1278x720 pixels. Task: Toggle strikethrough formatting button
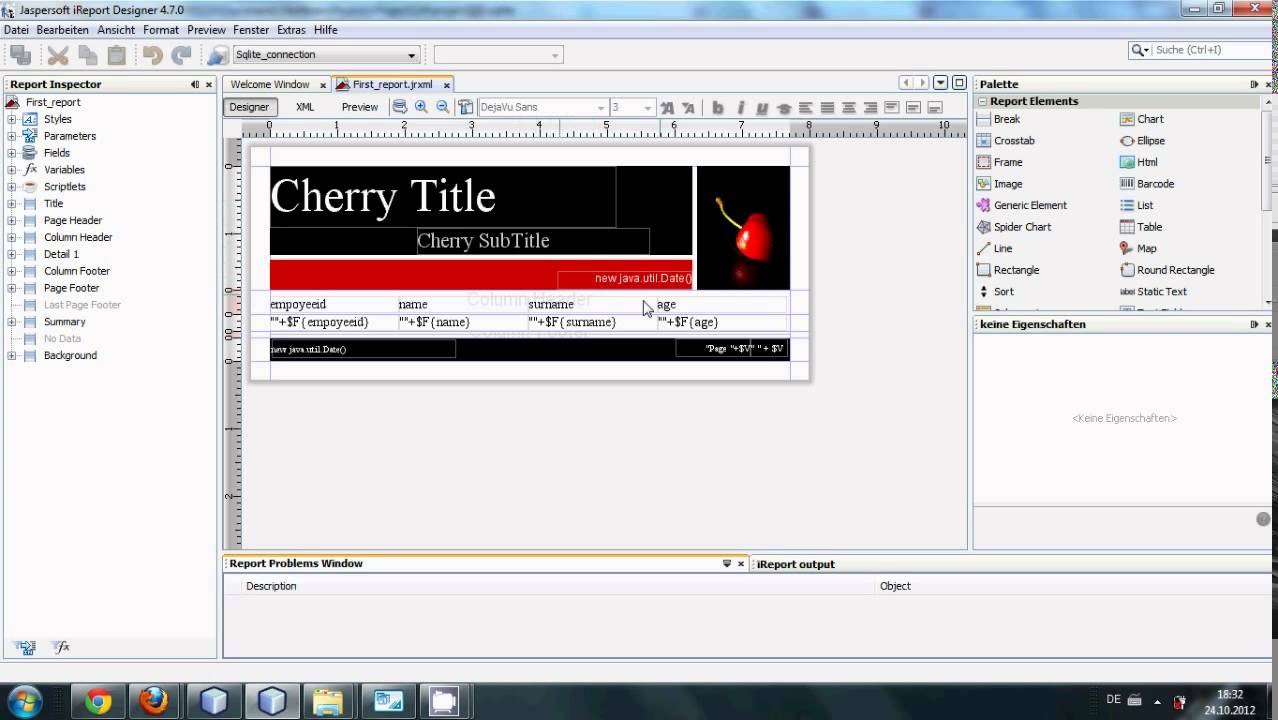coord(784,107)
